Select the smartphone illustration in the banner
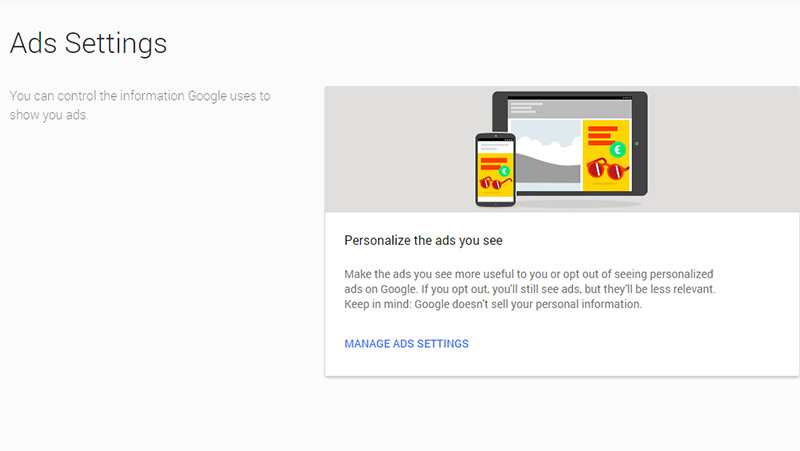Viewport: 800px width, 451px height. [x=495, y=170]
